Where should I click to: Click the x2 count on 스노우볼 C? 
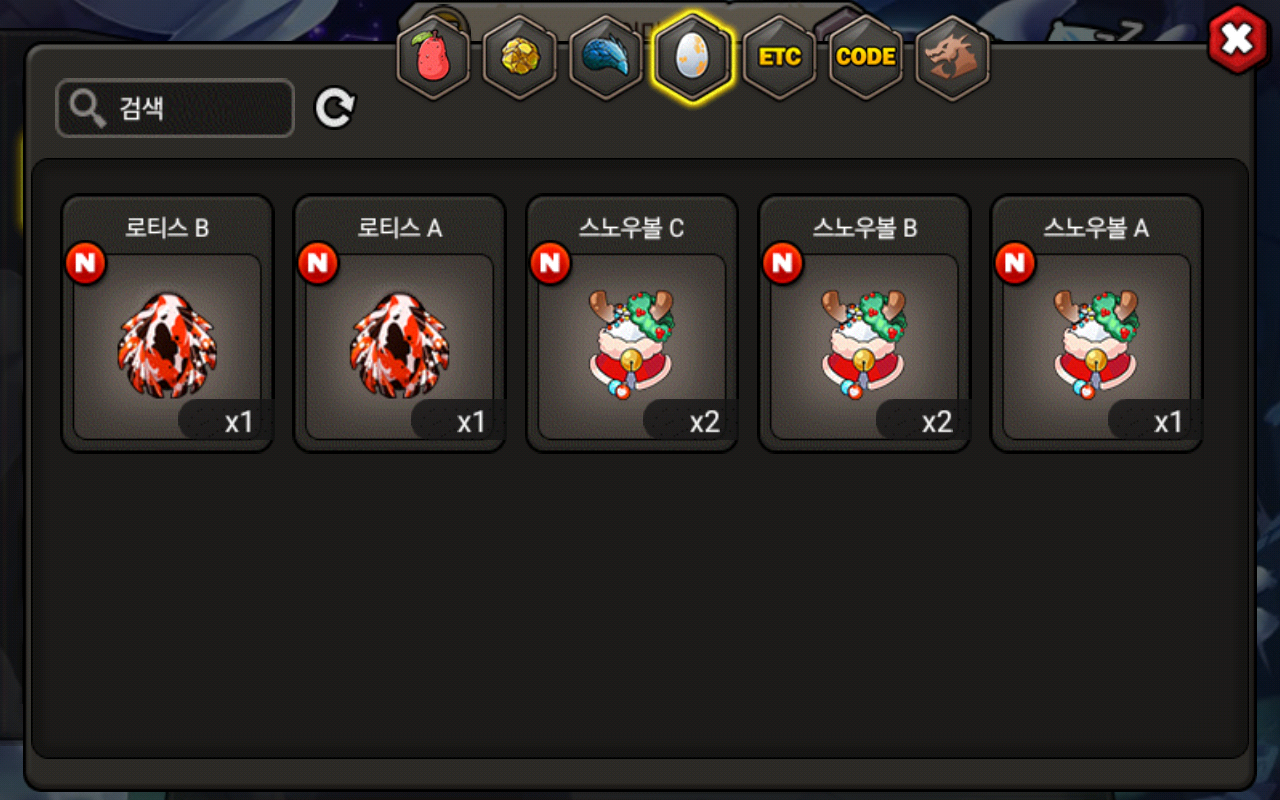[x=704, y=422]
